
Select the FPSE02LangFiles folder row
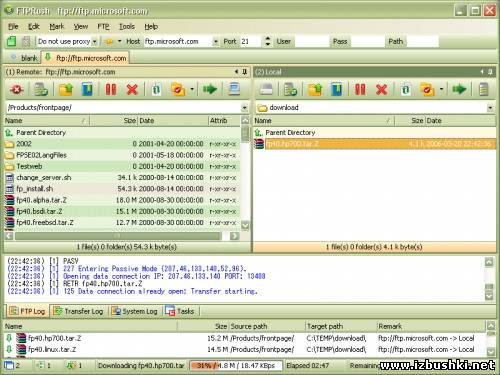pyautogui.click(x=122, y=155)
